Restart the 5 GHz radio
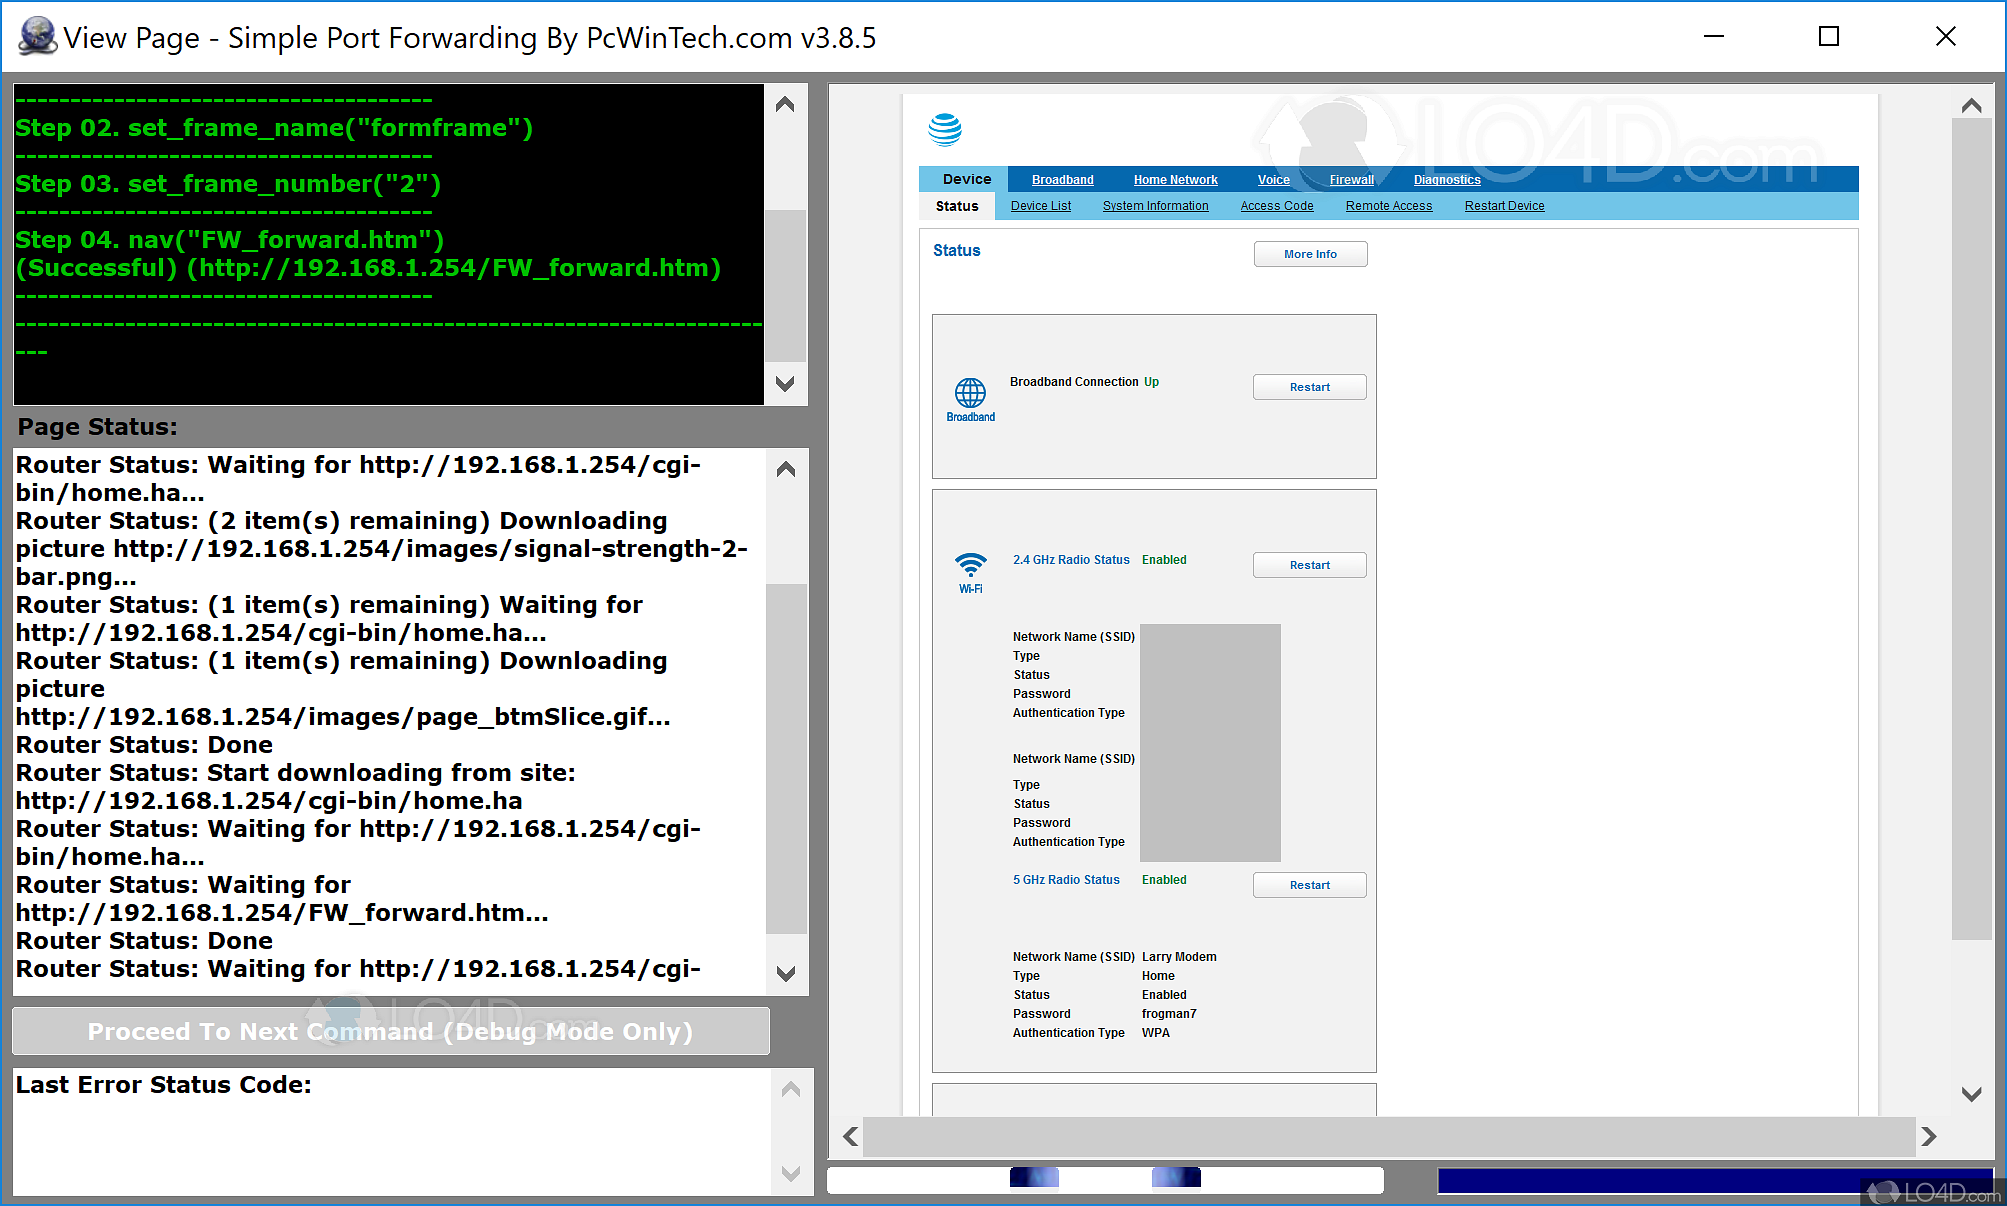This screenshot has height=1206, width=2007. click(1309, 885)
